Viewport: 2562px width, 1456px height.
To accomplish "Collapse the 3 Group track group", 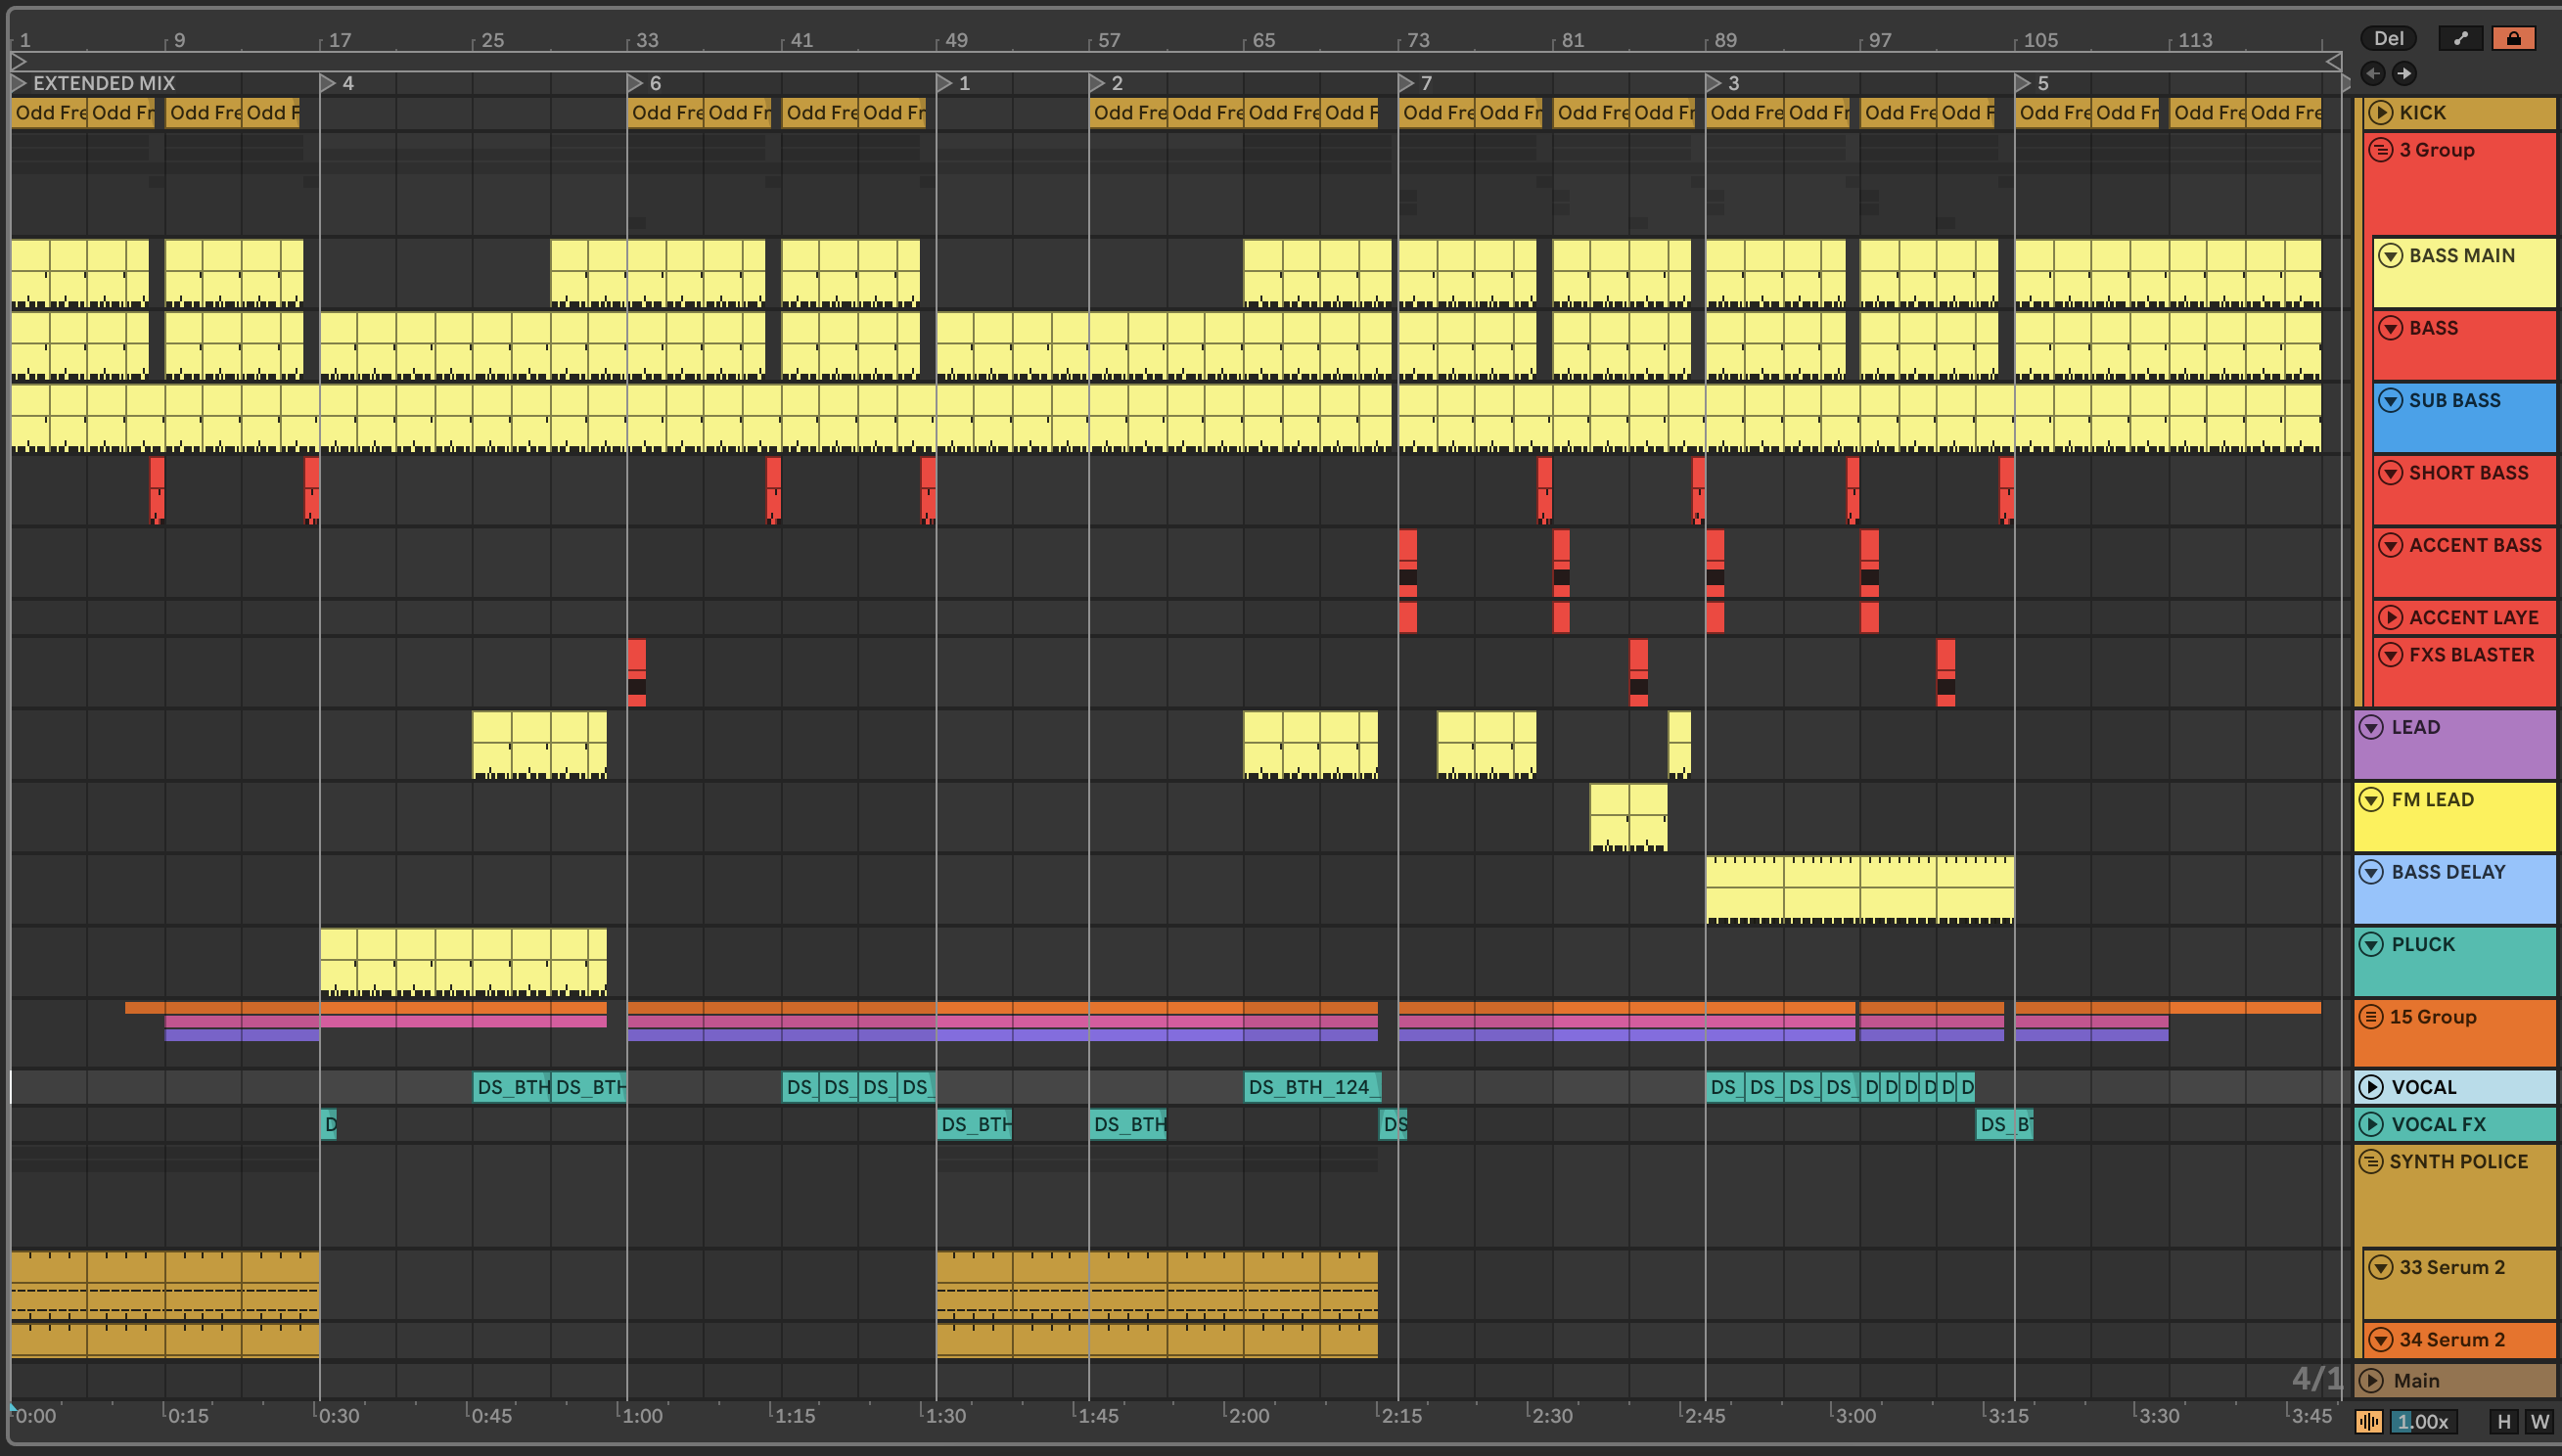I will coord(2381,150).
